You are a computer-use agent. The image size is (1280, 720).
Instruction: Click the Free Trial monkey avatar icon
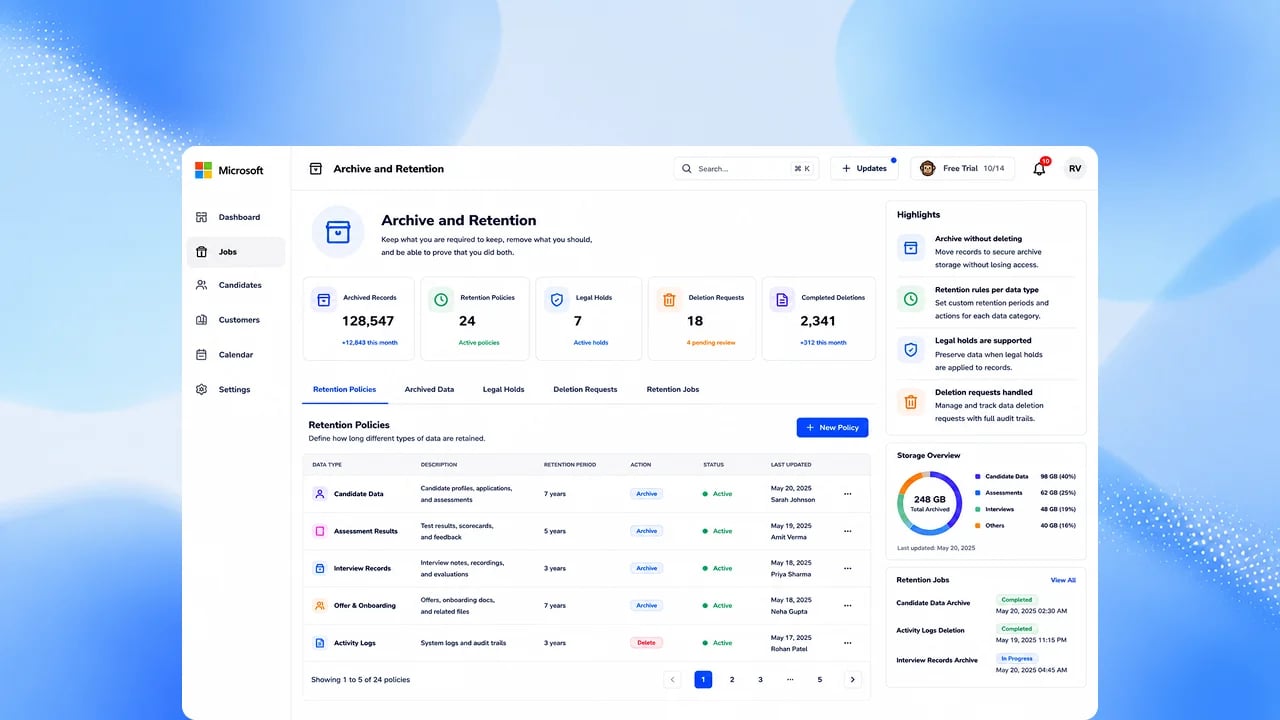point(927,169)
